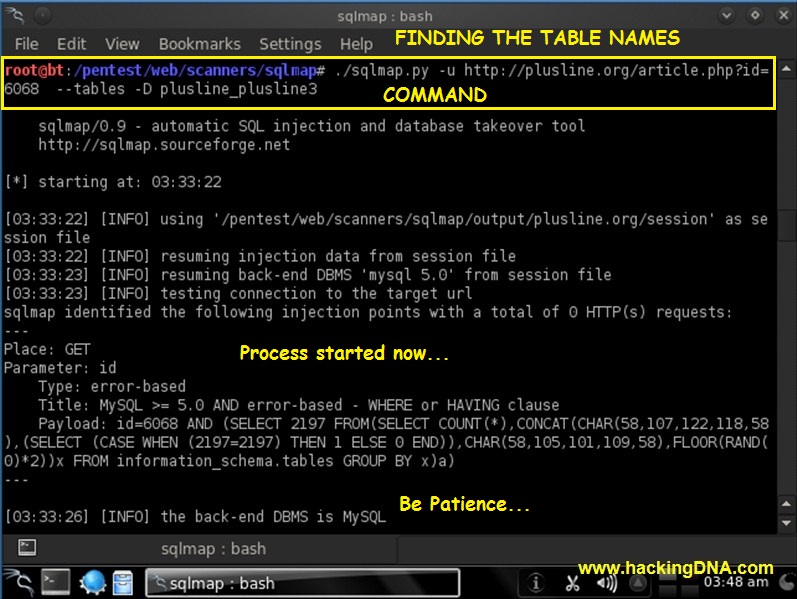Click the round pin button in title bar

[x=43, y=16]
